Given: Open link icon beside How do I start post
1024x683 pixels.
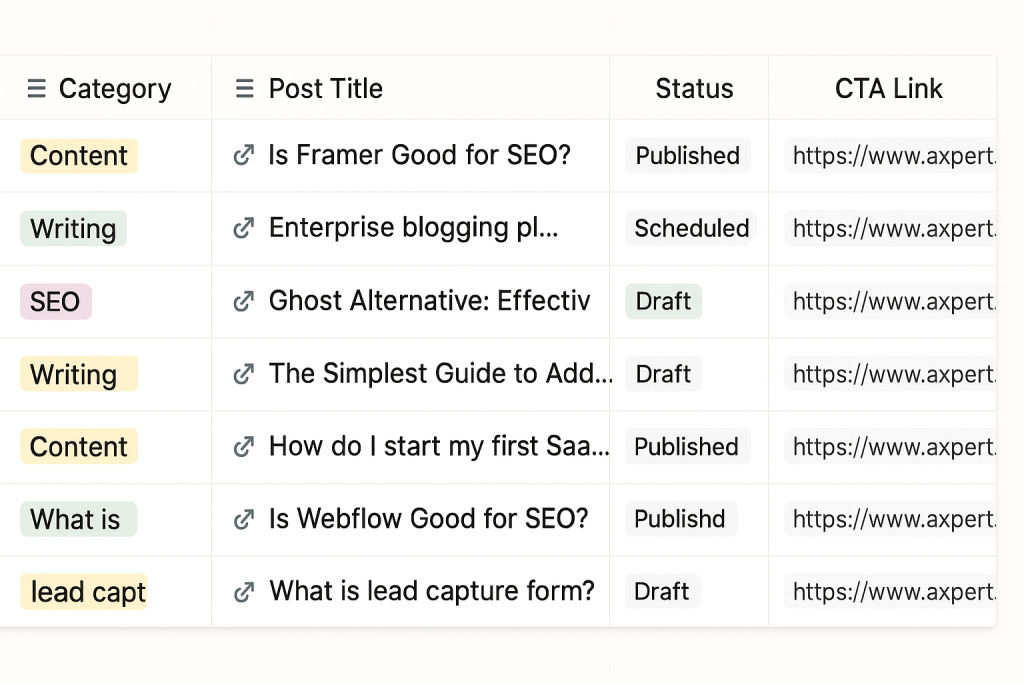Looking at the screenshot, I should [244, 447].
